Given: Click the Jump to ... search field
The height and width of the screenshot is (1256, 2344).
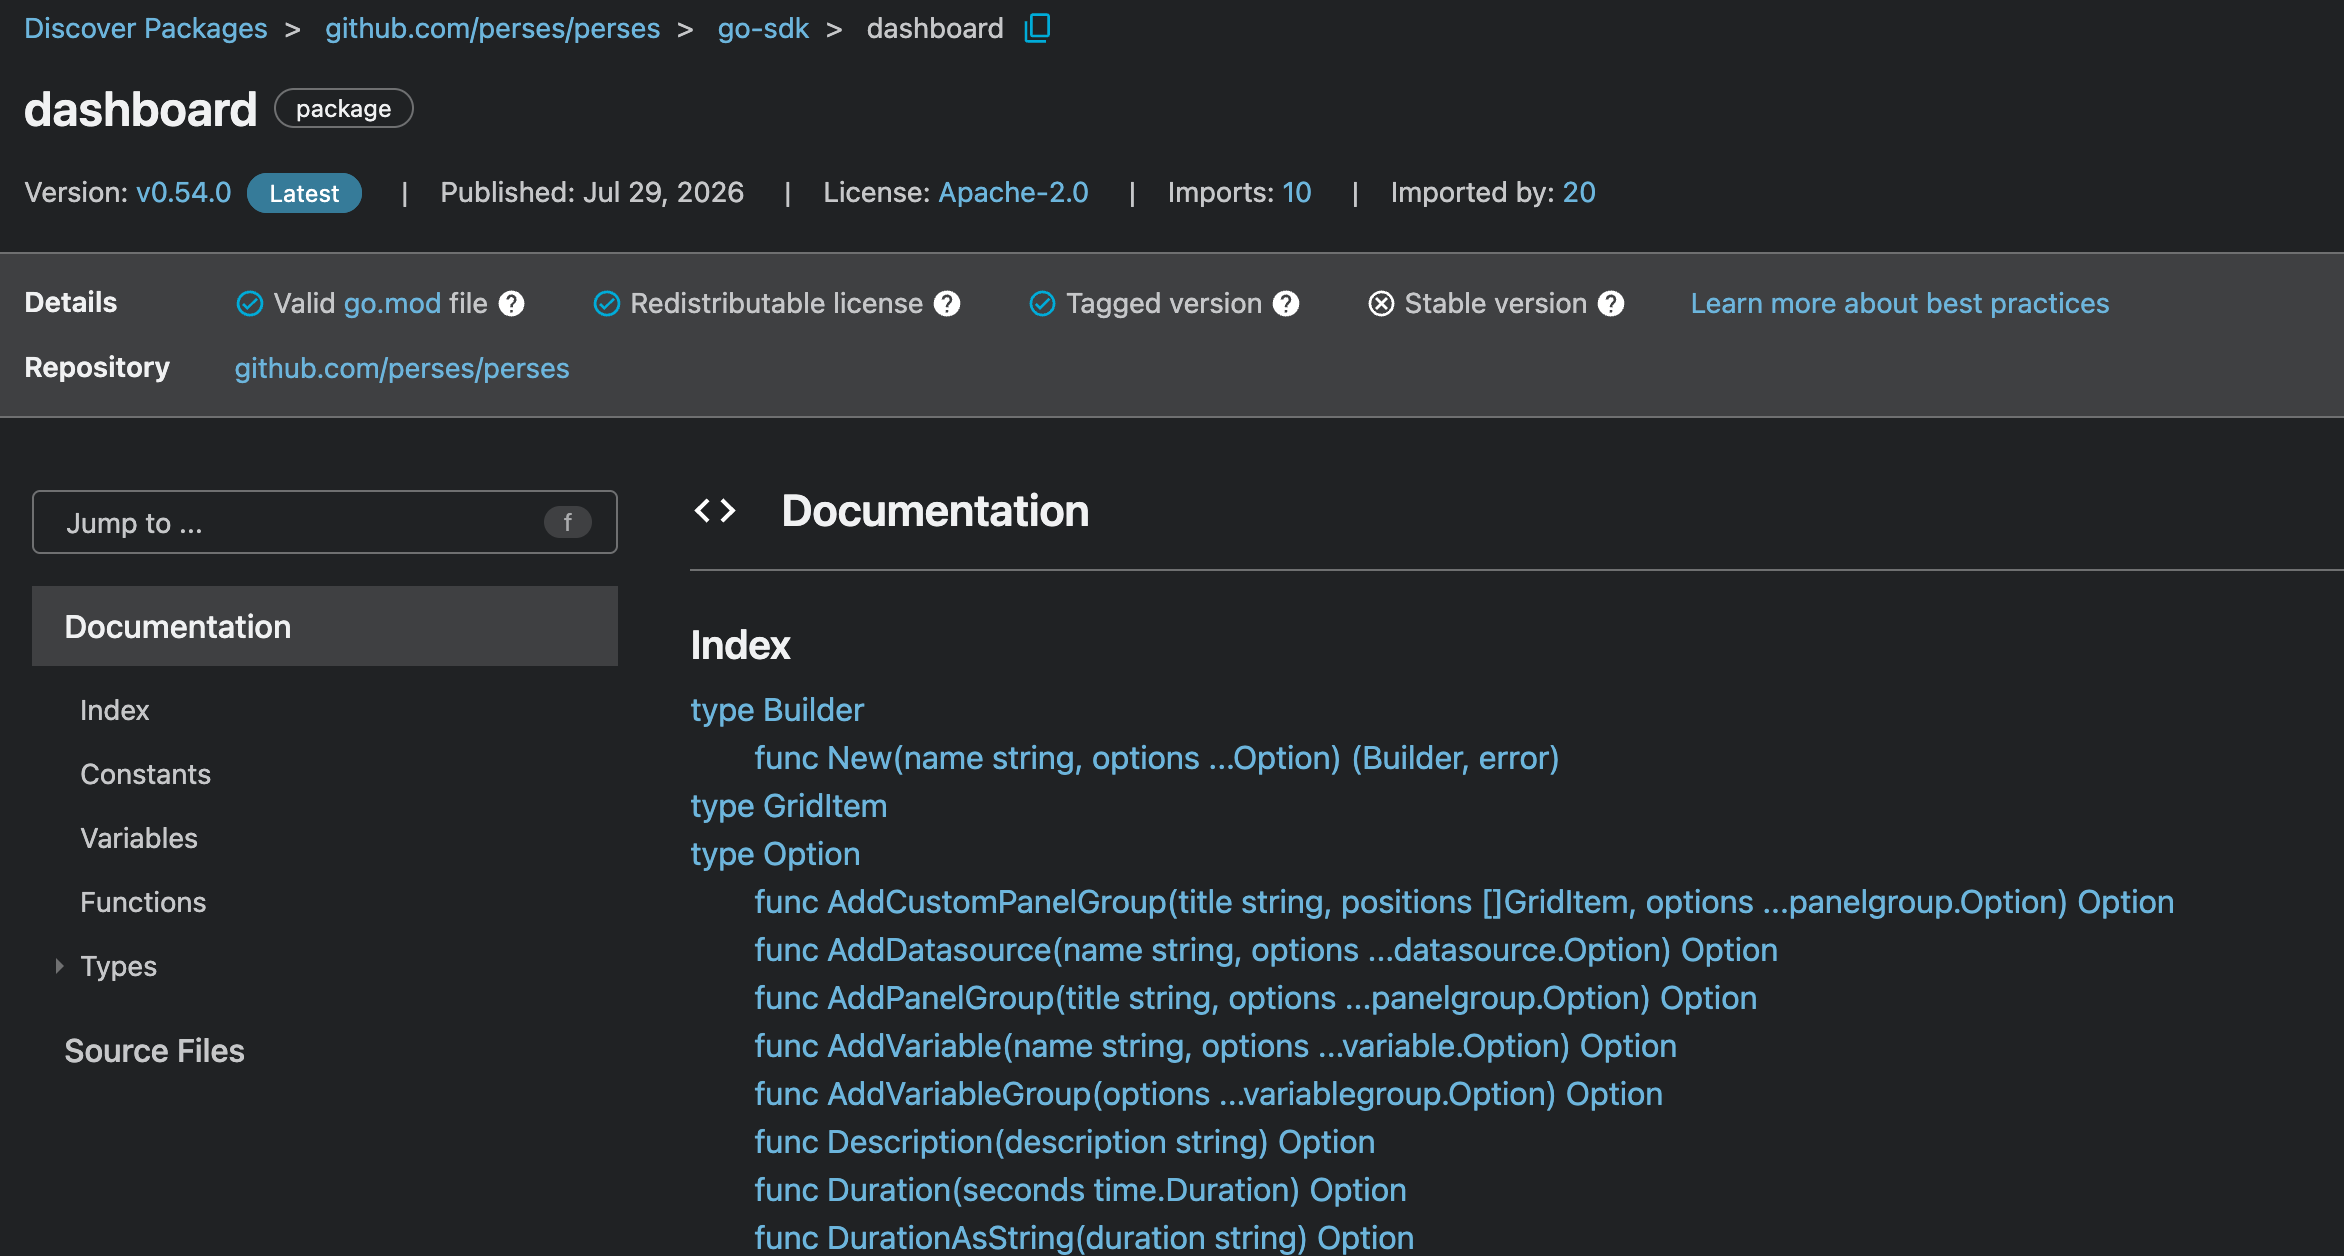Looking at the screenshot, I should (x=325, y=522).
